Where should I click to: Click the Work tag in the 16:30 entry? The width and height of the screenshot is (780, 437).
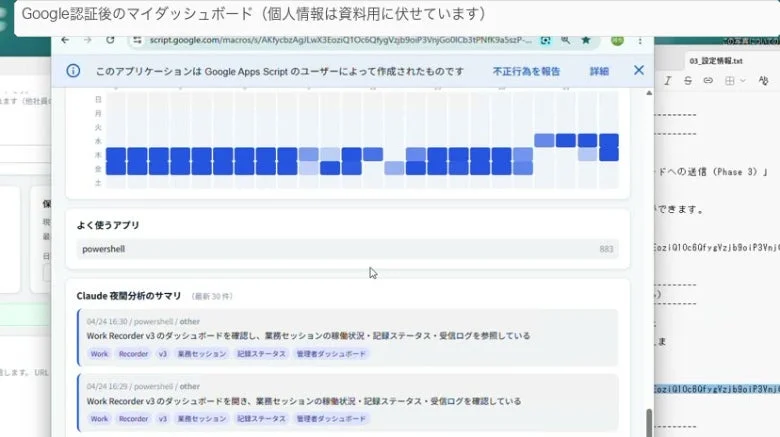click(99, 354)
